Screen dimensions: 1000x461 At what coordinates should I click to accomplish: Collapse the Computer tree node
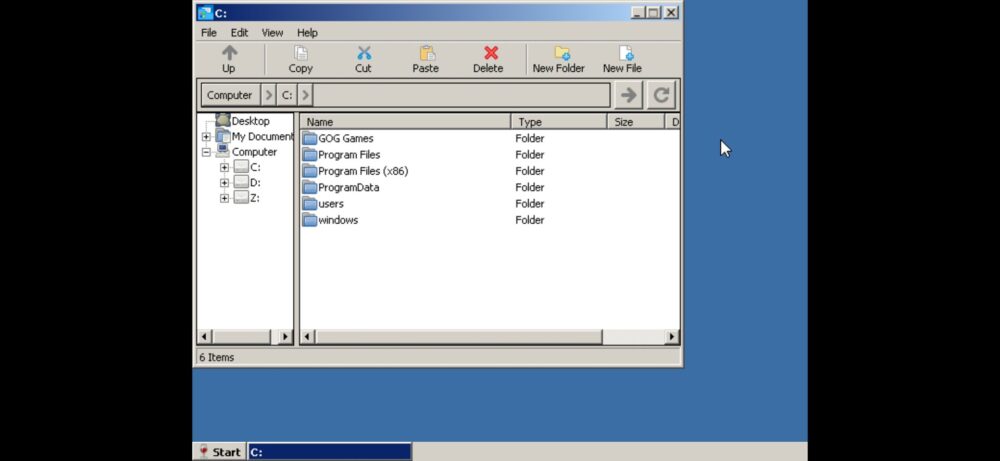click(206, 153)
